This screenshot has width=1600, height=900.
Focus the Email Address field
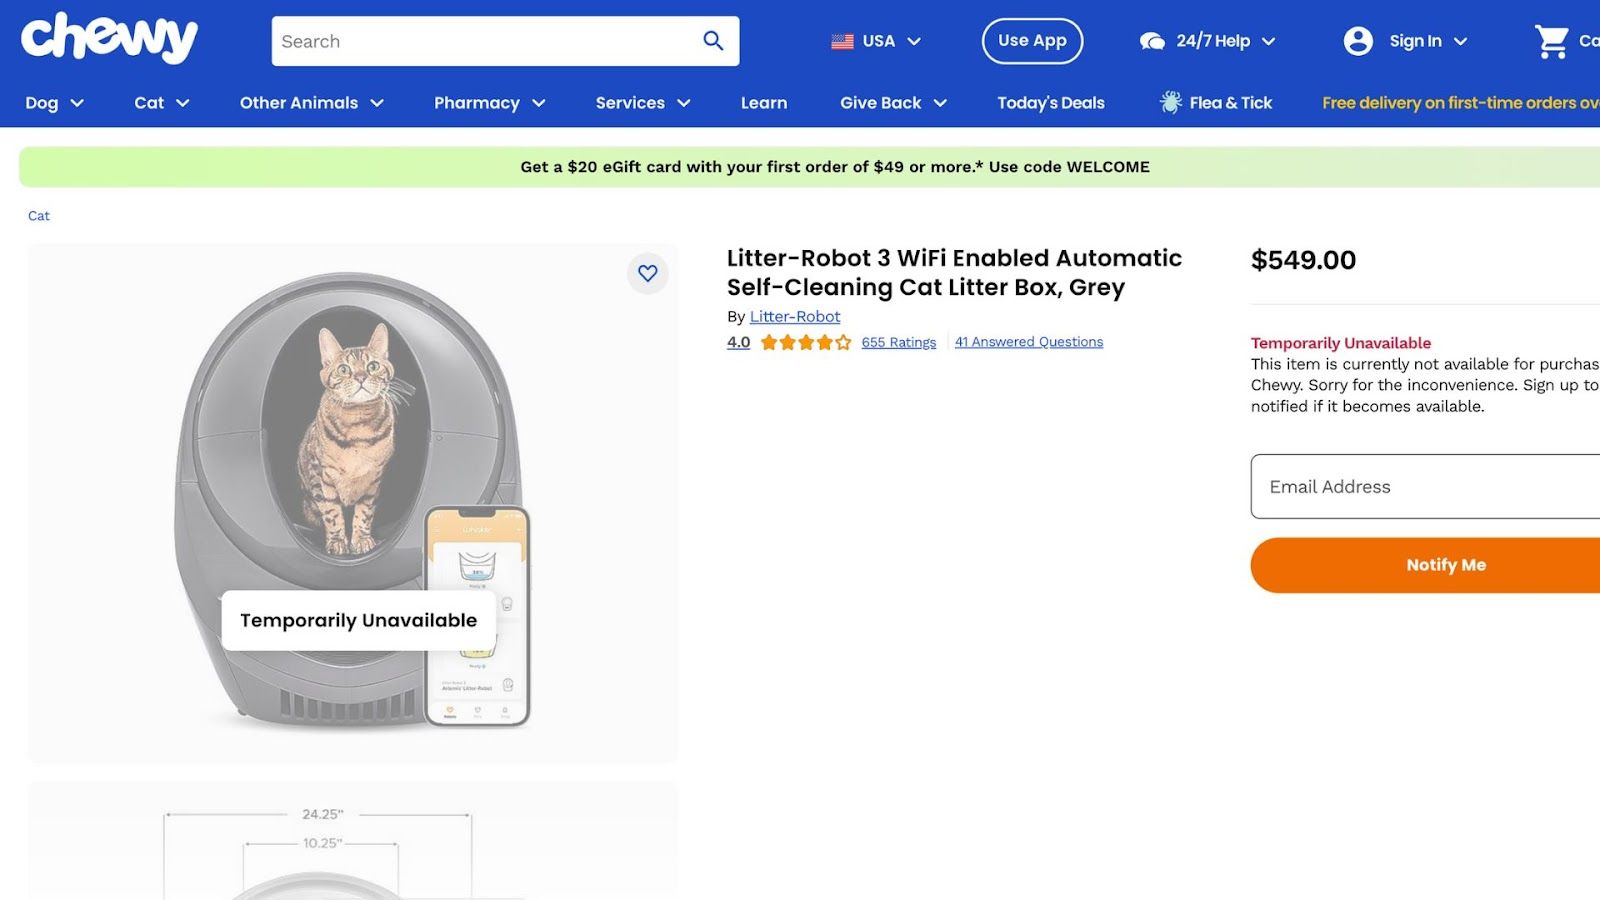(x=1426, y=486)
